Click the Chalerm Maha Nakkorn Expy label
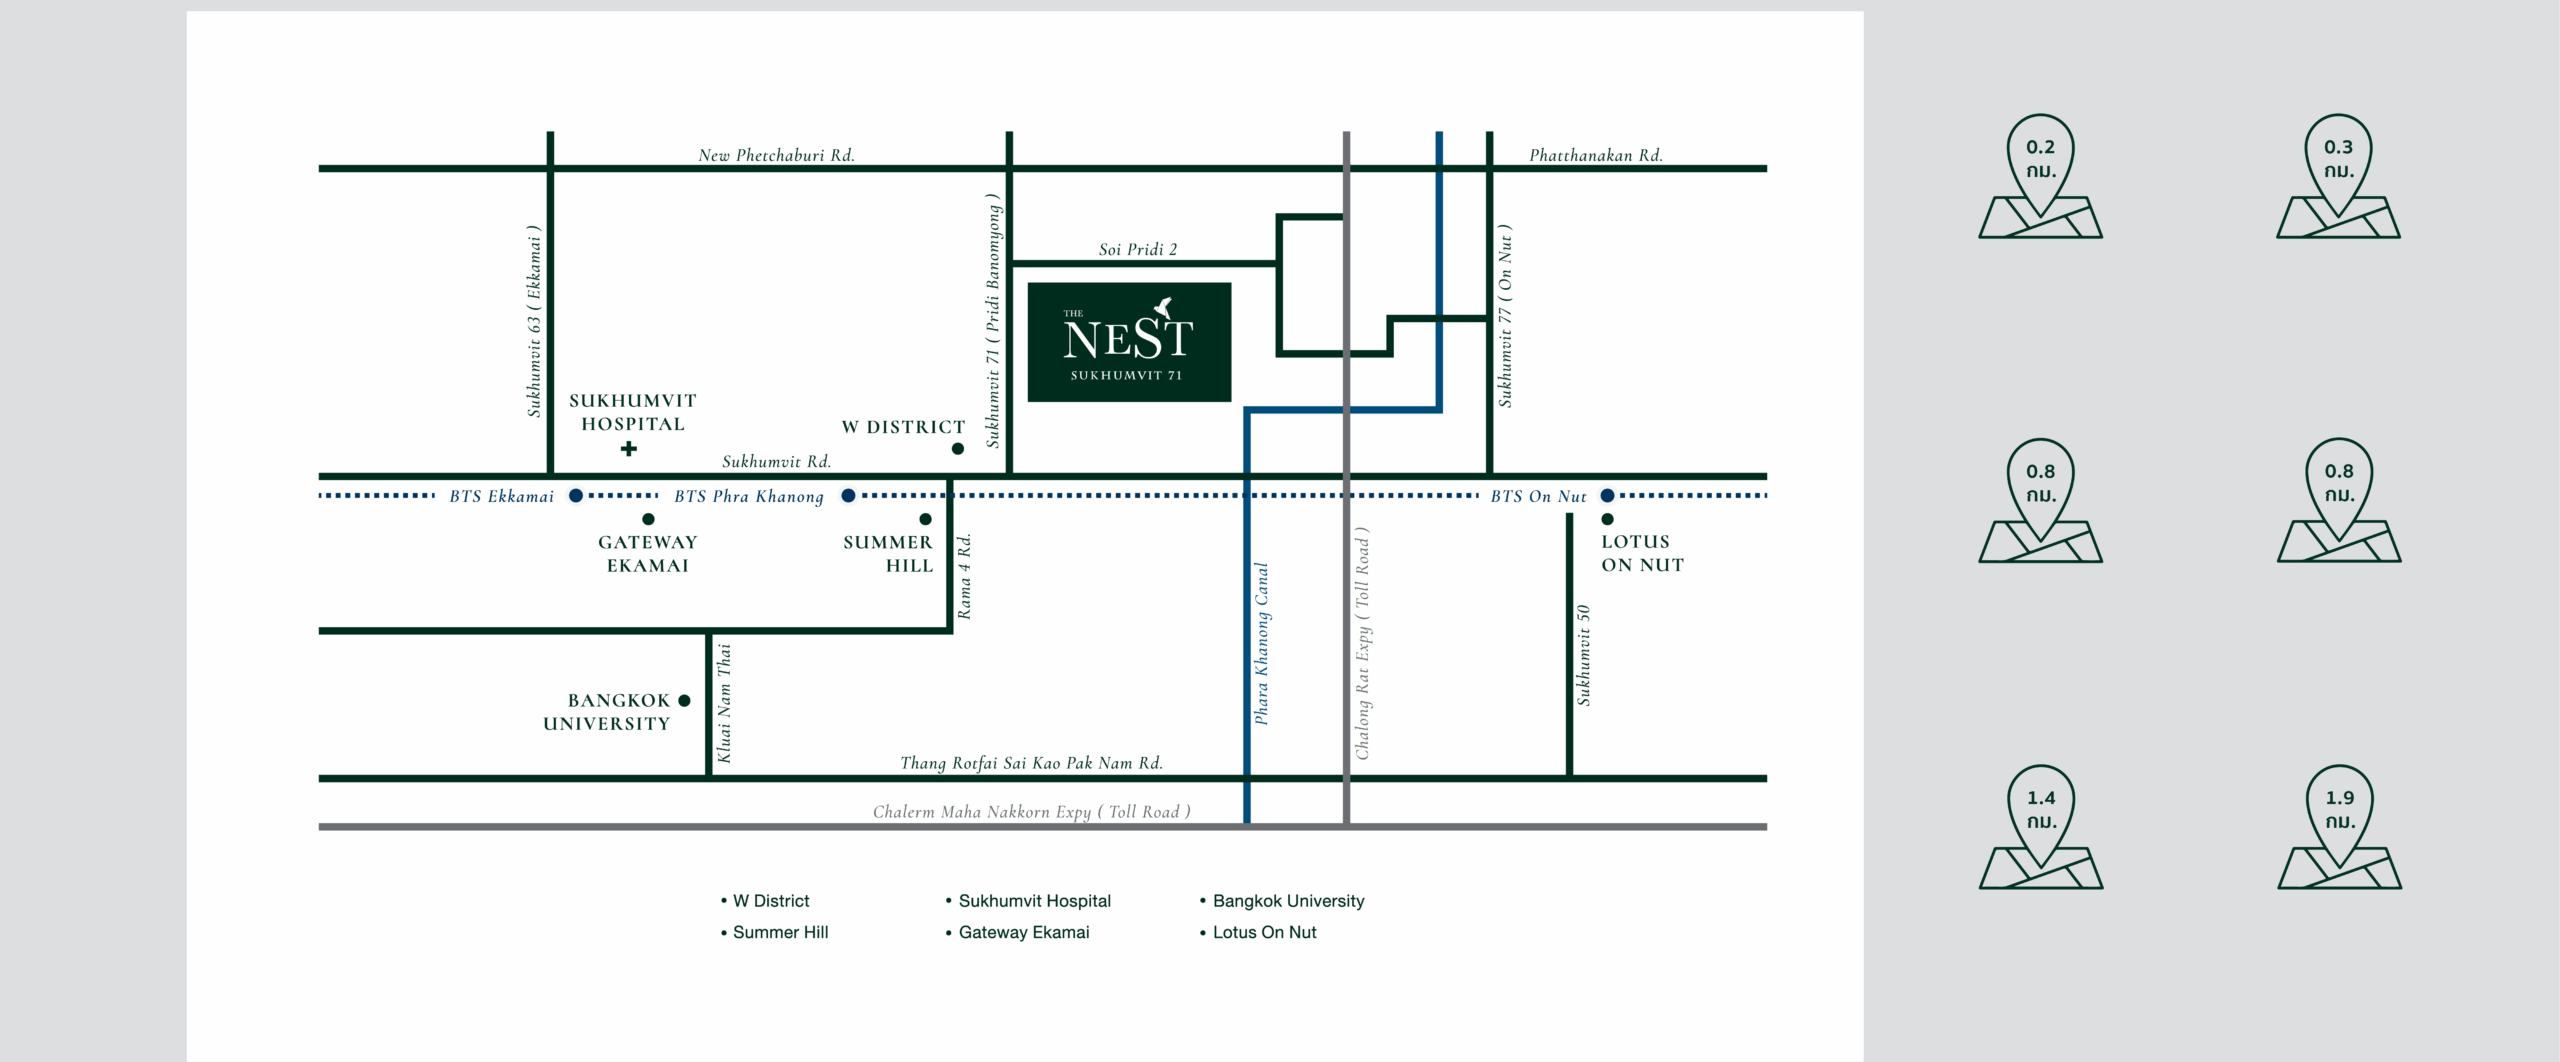Screen dimensions: 2560x1062 [1031, 812]
